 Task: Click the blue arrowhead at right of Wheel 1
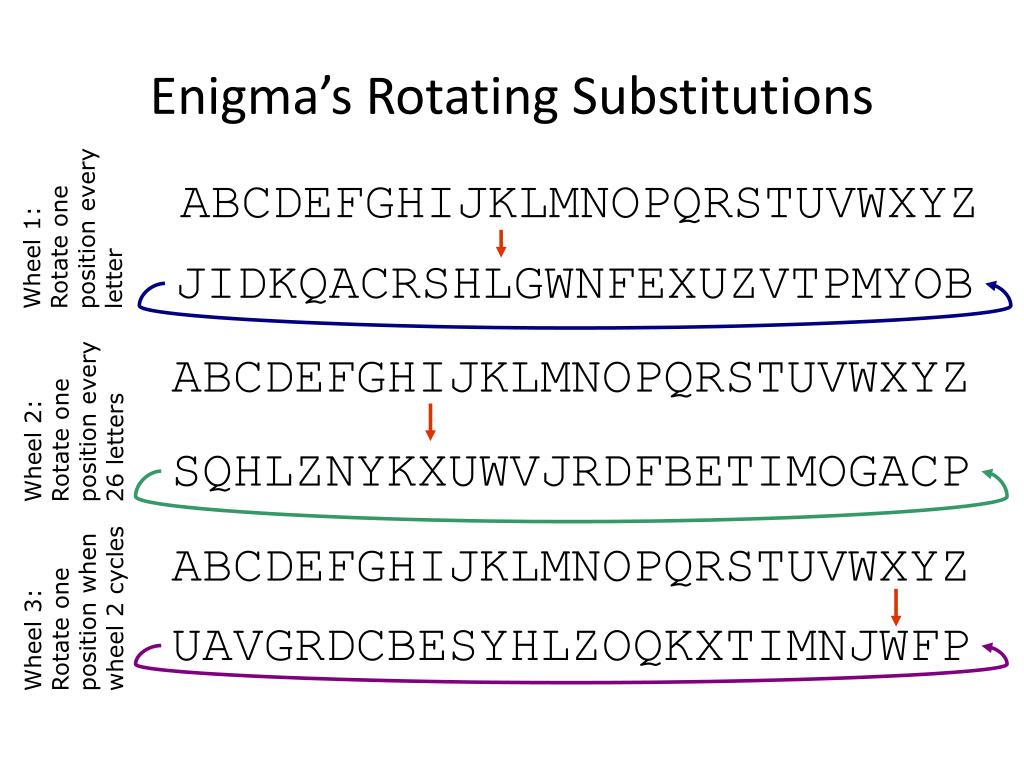(993, 286)
